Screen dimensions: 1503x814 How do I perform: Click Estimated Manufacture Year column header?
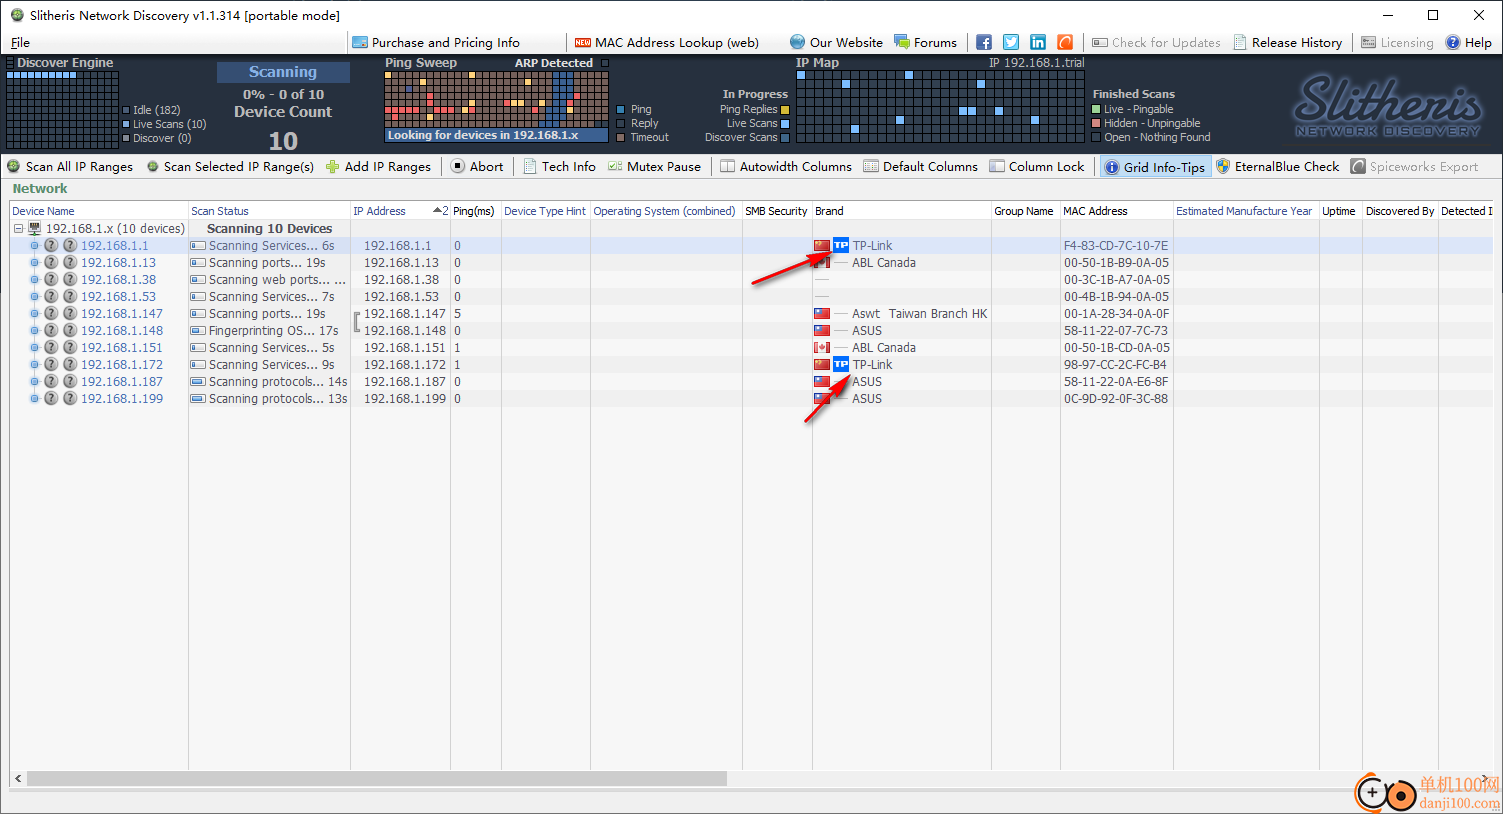click(1246, 211)
